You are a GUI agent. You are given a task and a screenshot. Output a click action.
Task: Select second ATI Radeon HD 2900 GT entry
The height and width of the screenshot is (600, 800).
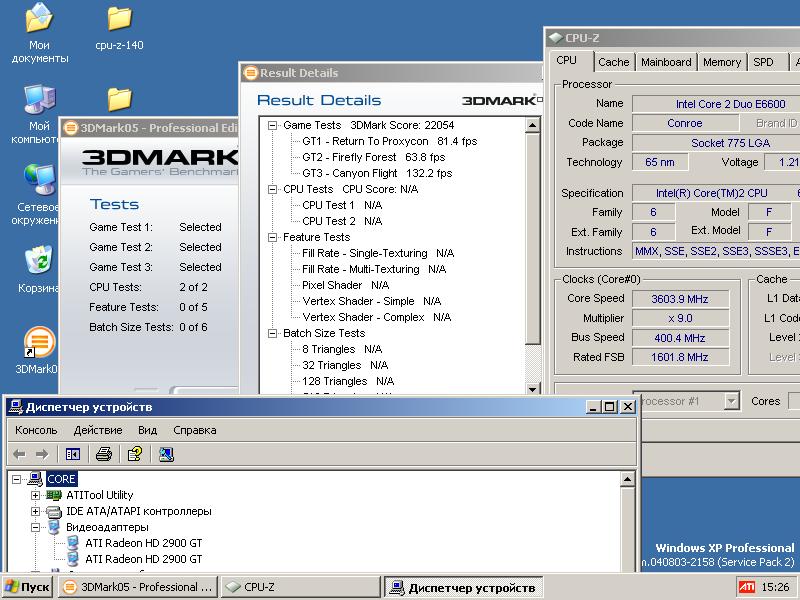click(143, 559)
